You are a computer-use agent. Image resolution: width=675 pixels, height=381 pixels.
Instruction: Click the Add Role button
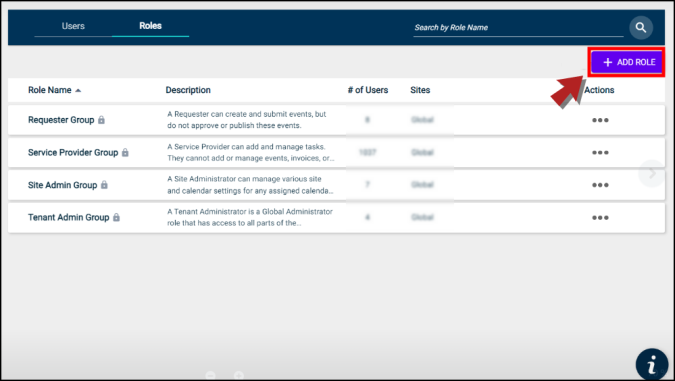point(627,62)
